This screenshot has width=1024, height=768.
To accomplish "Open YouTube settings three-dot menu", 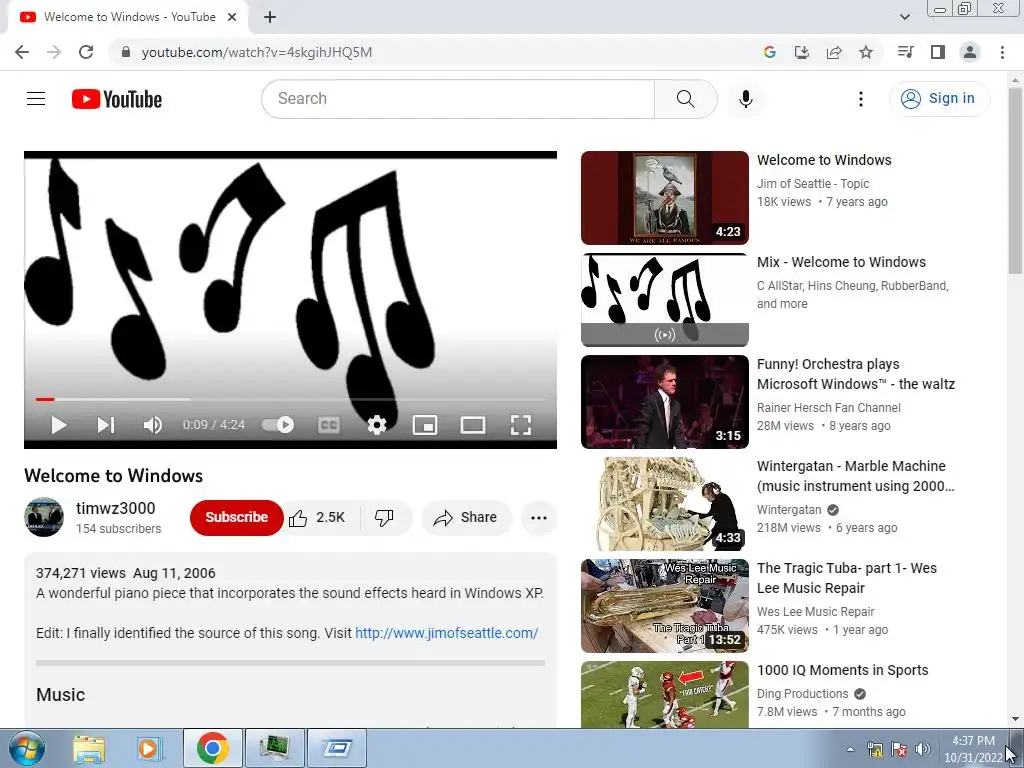I will click(861, 99).
